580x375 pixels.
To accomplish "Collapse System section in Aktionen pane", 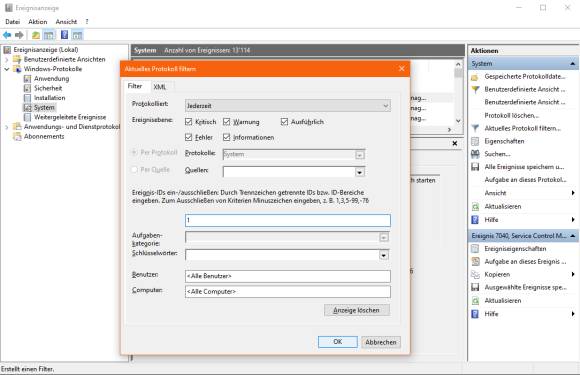I will [x=572, y=64].
